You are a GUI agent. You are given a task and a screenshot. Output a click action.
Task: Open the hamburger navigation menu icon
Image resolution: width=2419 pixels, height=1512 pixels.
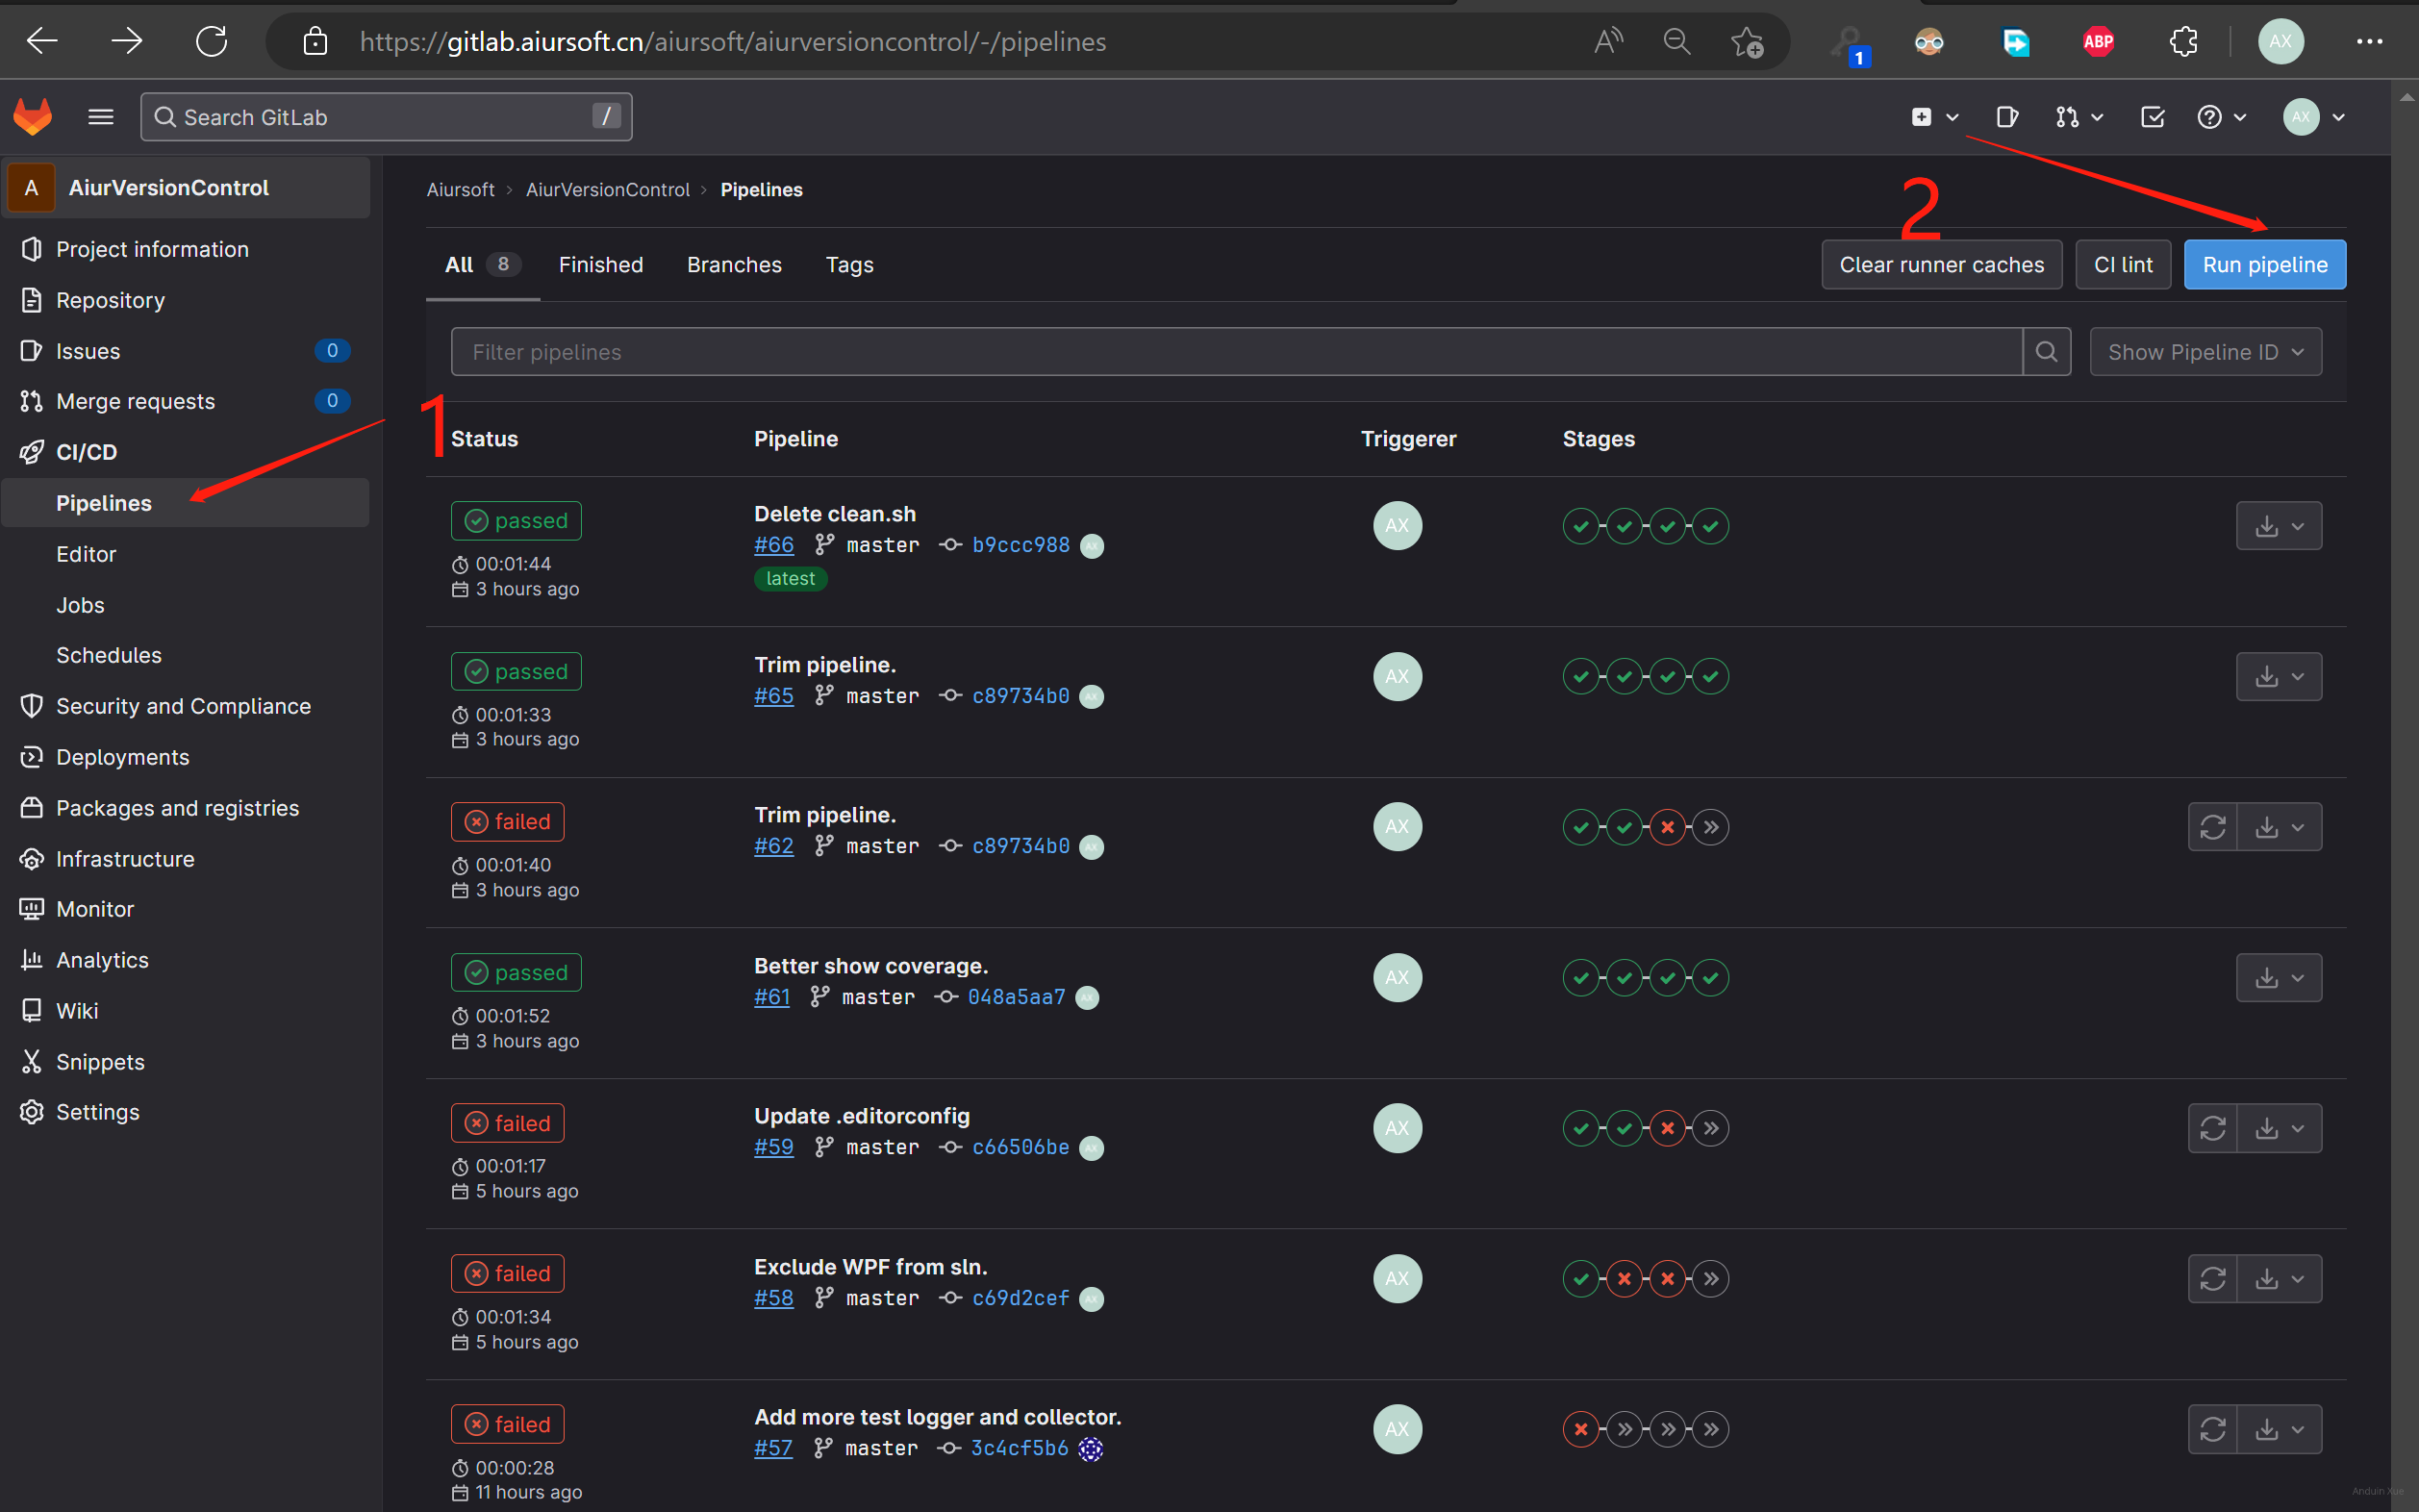(100, 117)
